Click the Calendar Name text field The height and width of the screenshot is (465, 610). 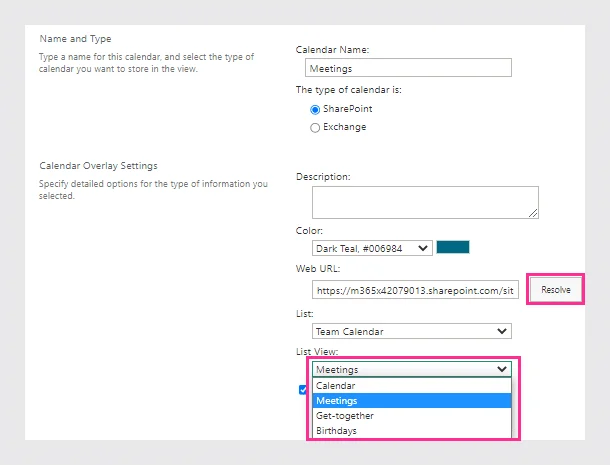tap(408, 68)
